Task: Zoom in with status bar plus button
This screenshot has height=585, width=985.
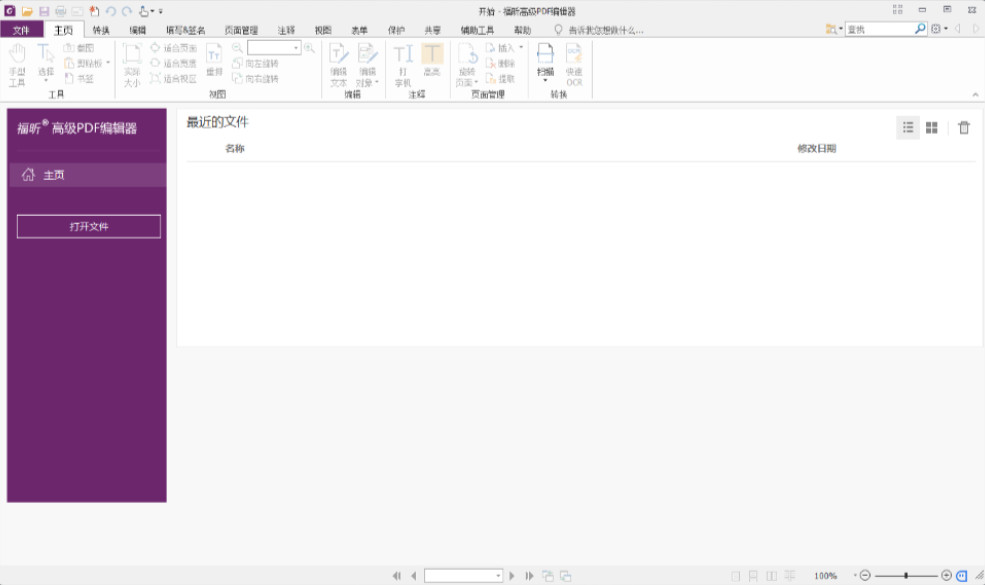Action: [x=946, y=576]
